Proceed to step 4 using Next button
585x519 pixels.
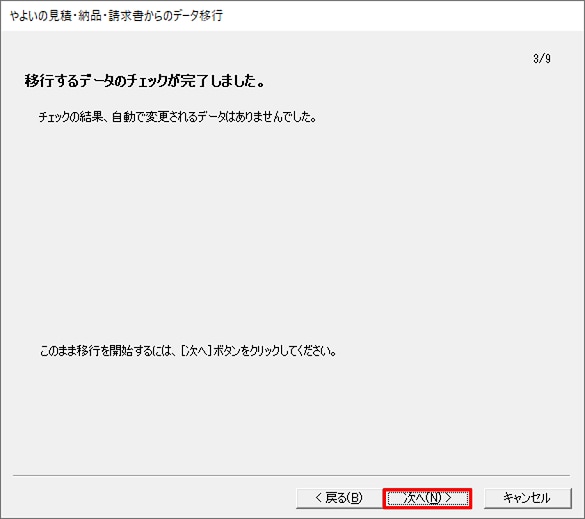coord(428,498)
